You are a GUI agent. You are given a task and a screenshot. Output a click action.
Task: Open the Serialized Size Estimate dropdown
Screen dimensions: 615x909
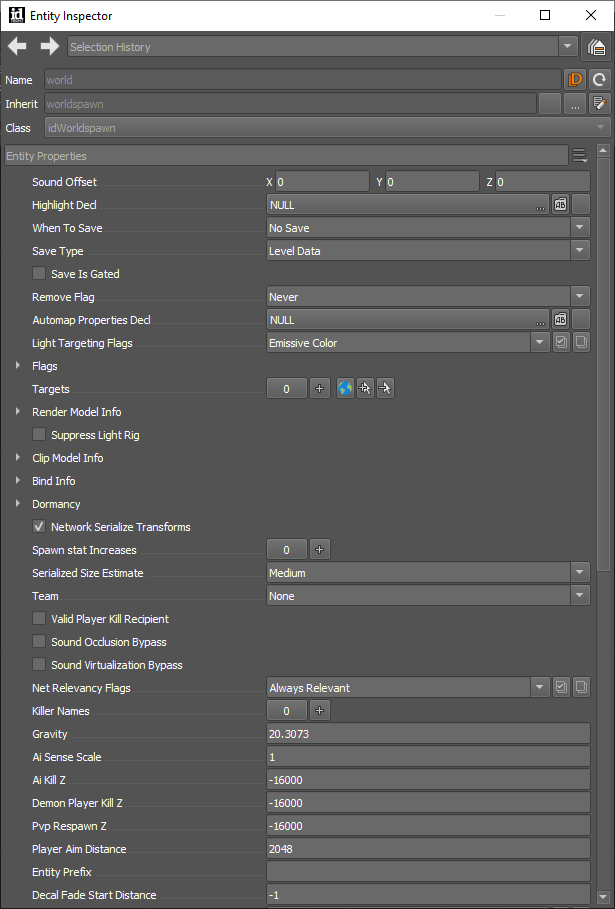click(x=580, y=573)
